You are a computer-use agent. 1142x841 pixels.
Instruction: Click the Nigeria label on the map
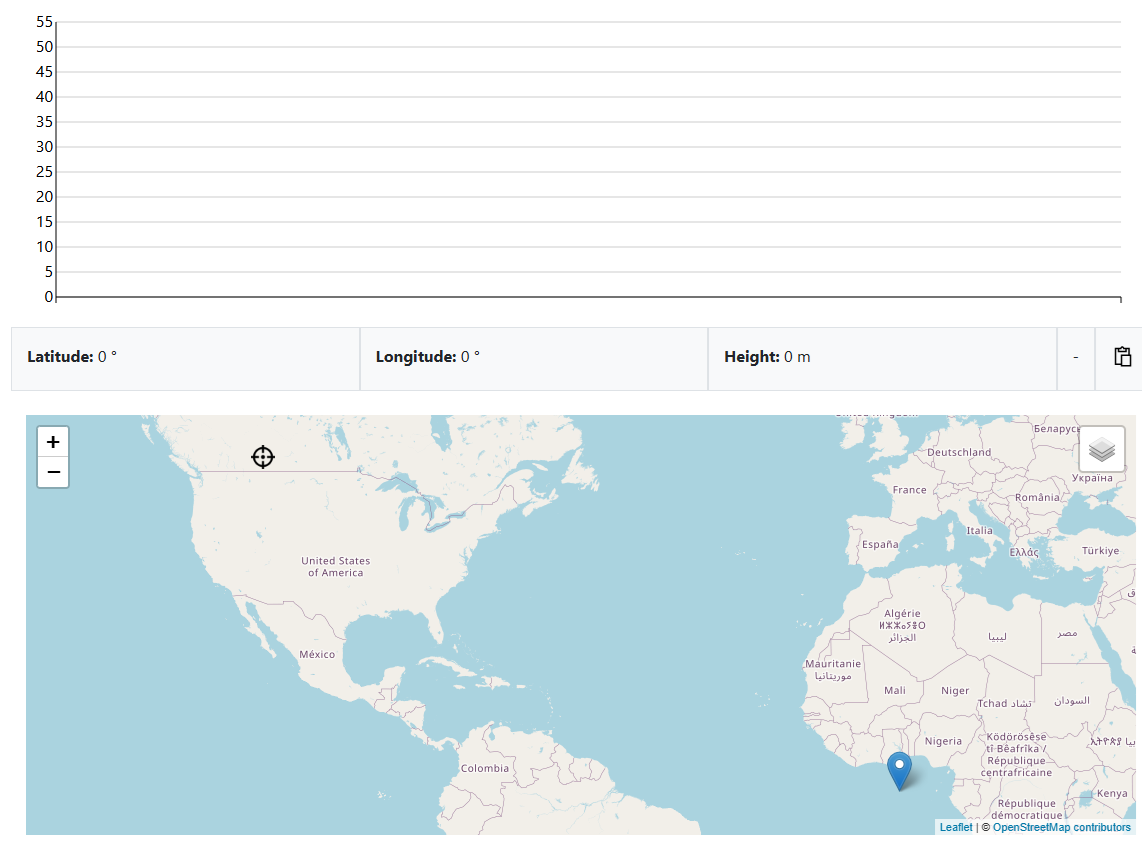pyautogui.click(x=942, y=741)
